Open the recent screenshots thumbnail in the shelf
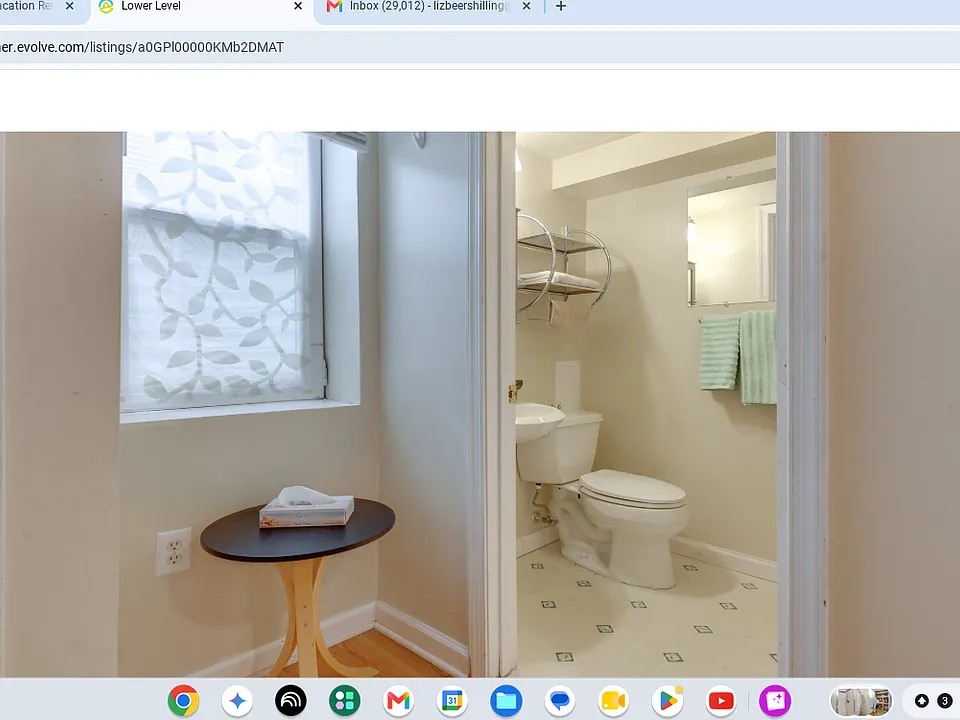This screenshot has width=960, height=720. (861, 700)
